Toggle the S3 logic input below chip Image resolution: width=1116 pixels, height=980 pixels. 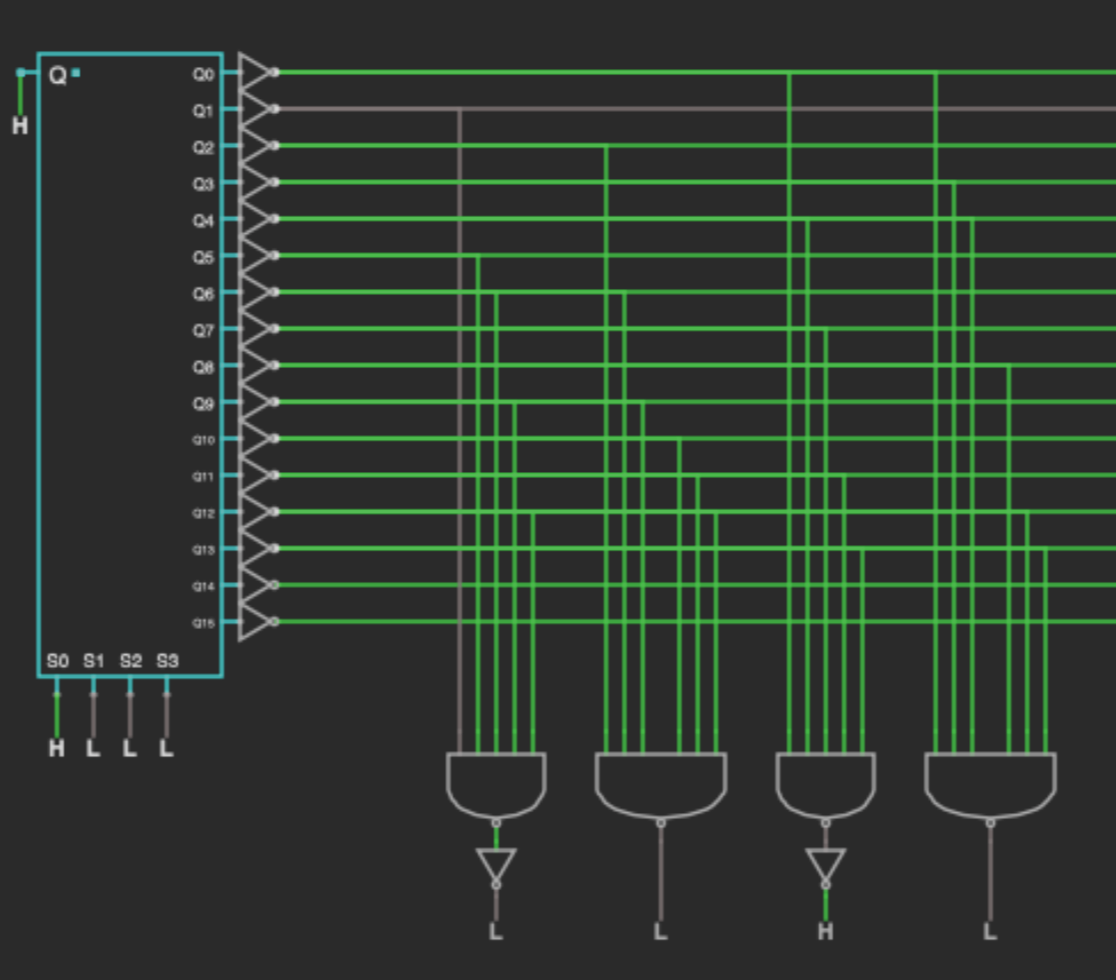click(166, 747)
